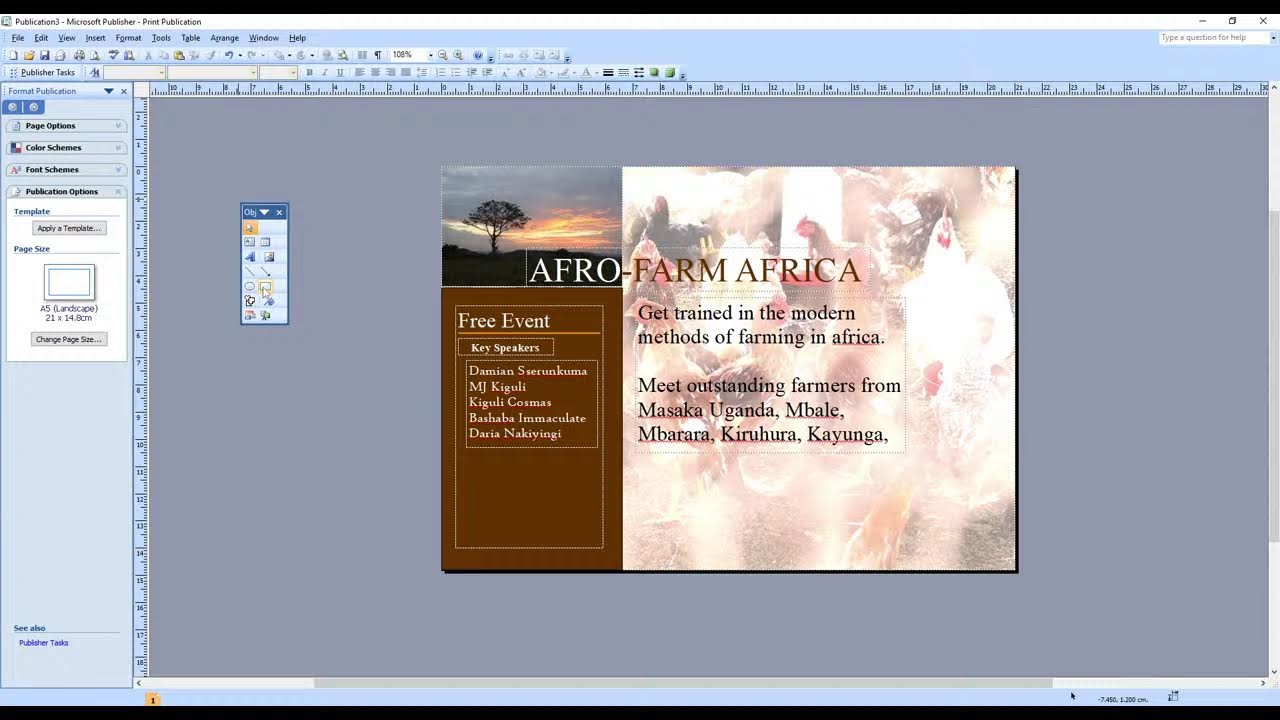Image resolution: width=1280 pixels, height=720 pixels.
Task: Click the 3-D Style icon
Action: point(670,72)
